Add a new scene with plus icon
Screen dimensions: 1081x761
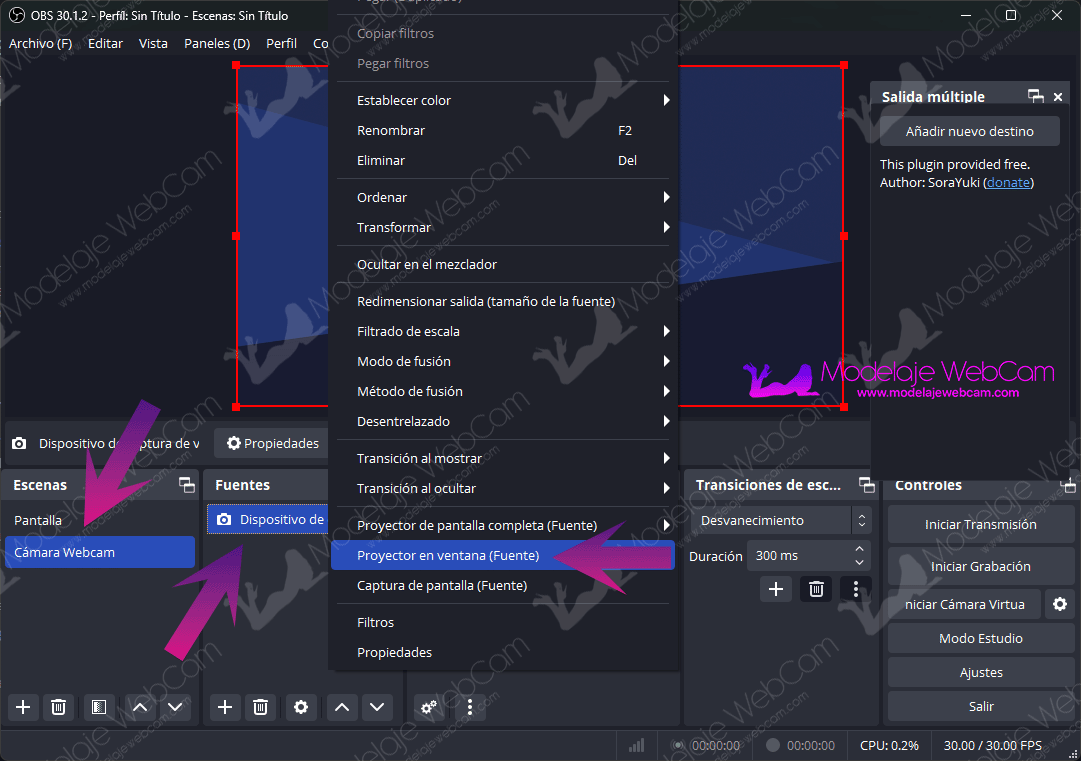click(23, 707)
